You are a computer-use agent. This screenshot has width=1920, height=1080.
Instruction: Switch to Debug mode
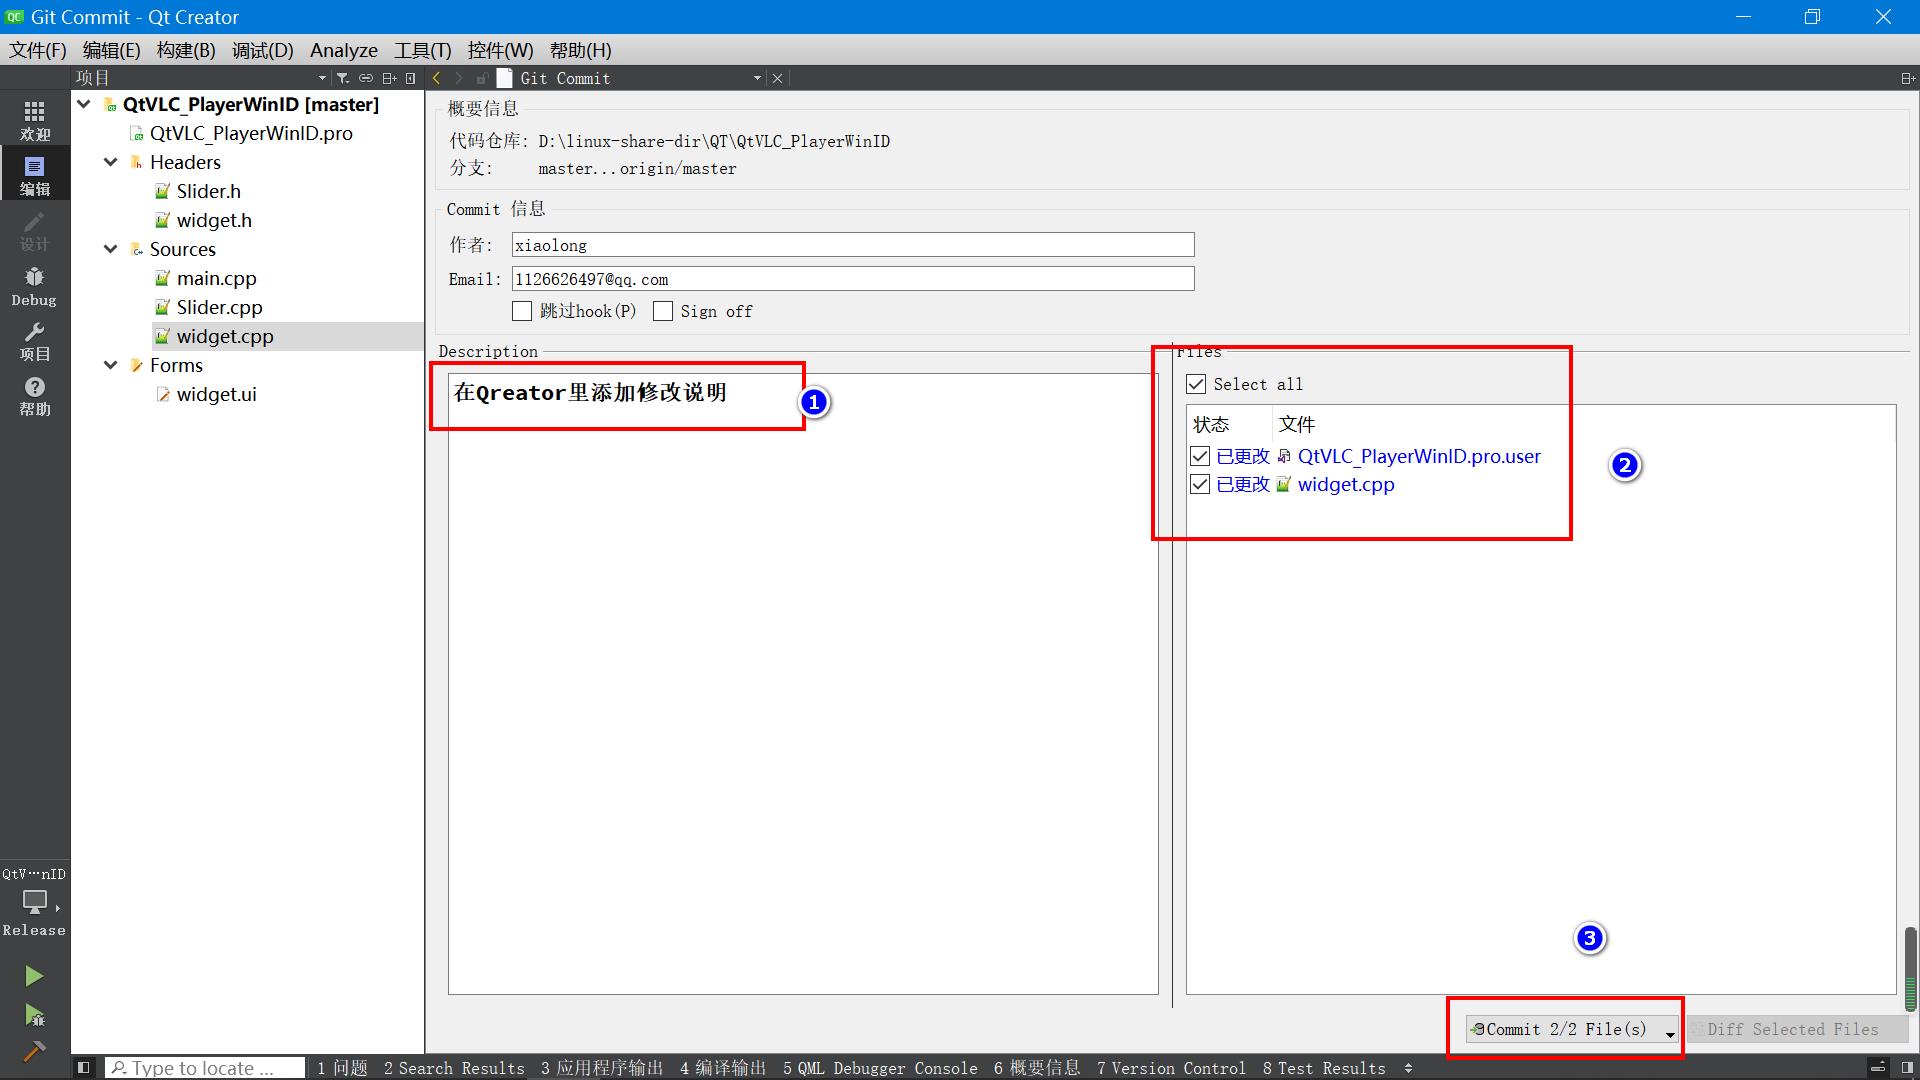tap(34, 286)
